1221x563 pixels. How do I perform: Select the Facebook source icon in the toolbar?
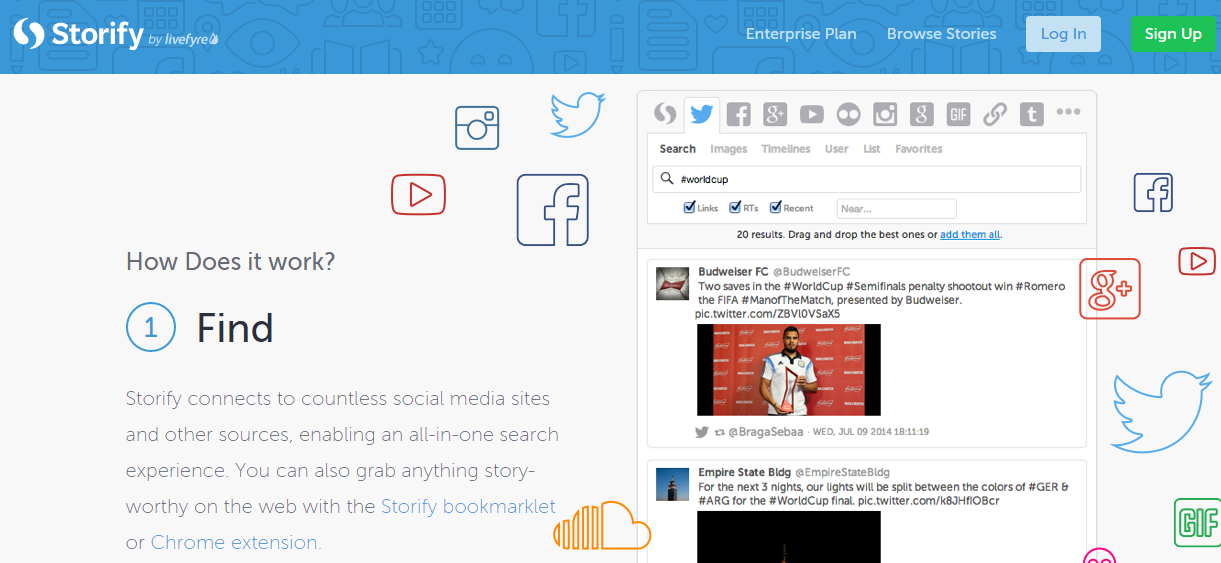click(738, 114)
